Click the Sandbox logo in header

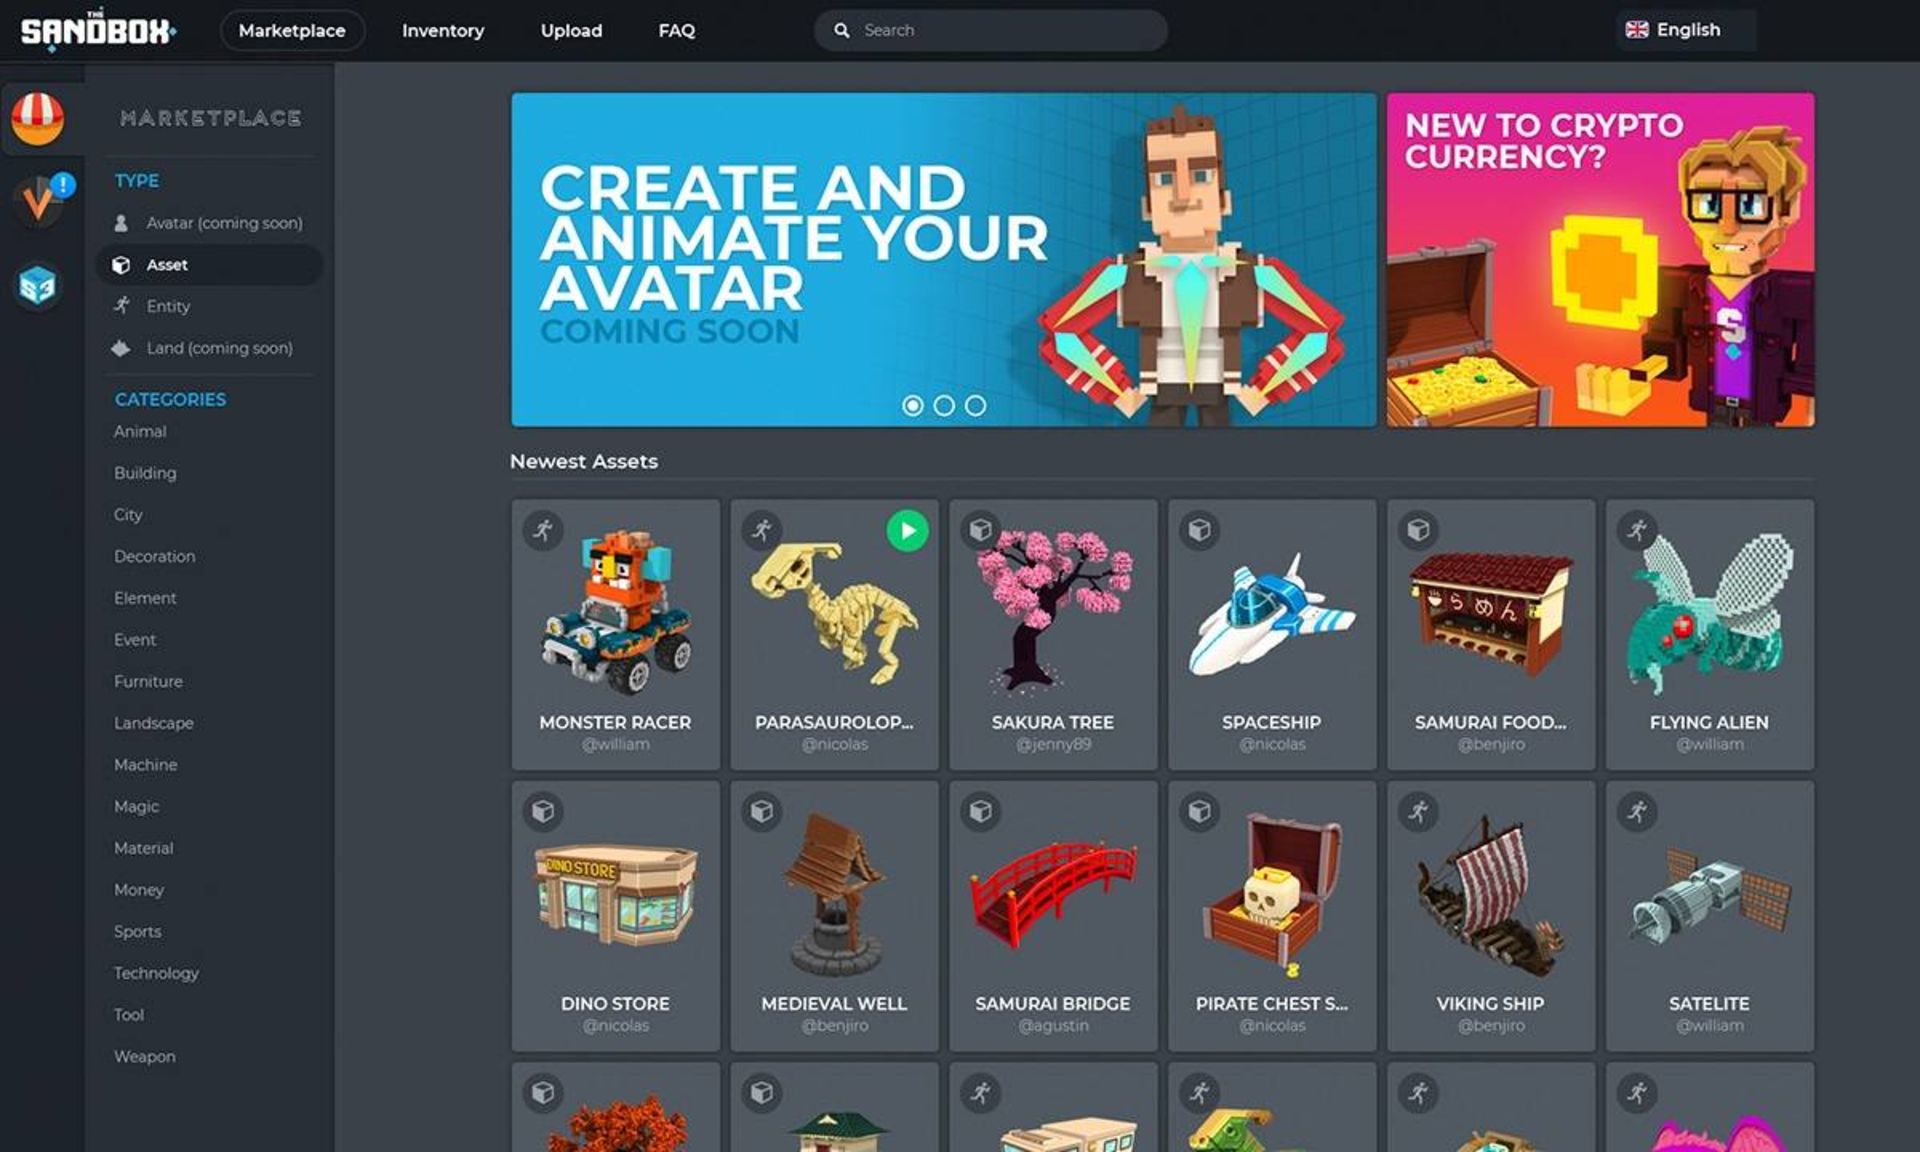[x=97, y=30]
